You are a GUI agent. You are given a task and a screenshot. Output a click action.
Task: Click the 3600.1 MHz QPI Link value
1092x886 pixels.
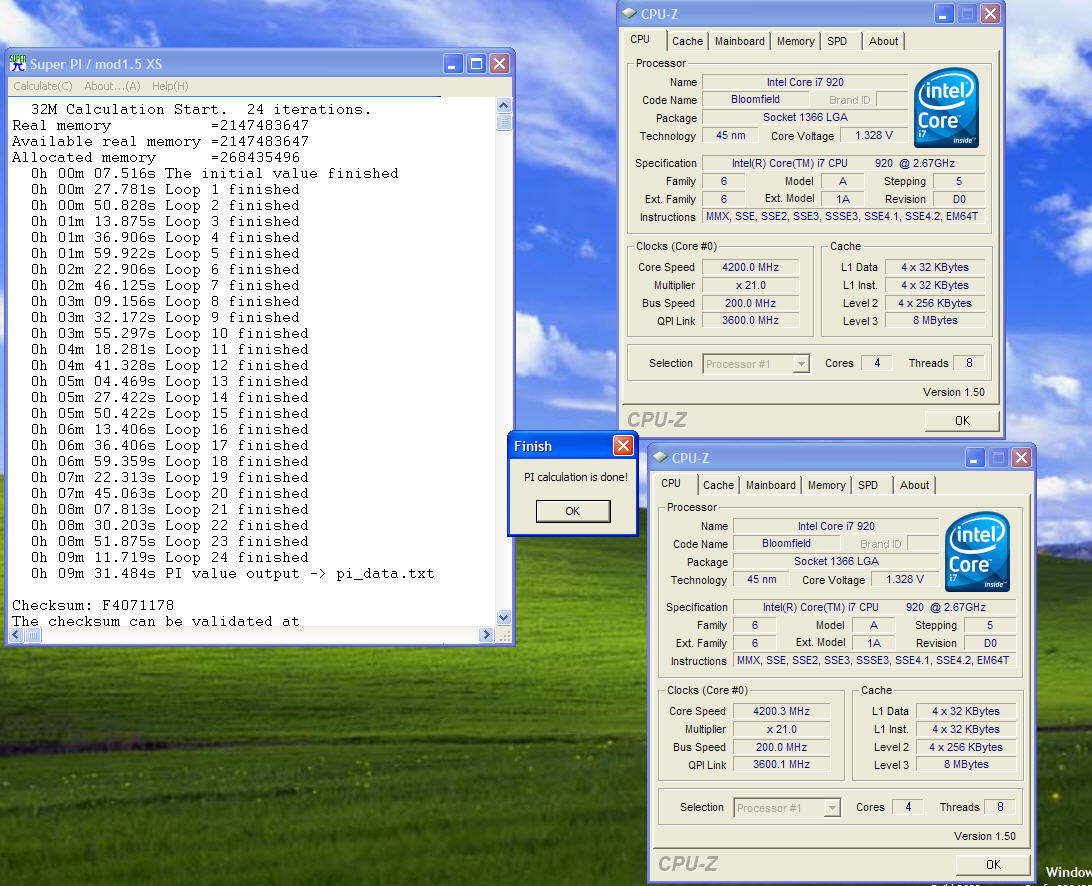click(781, 764)
